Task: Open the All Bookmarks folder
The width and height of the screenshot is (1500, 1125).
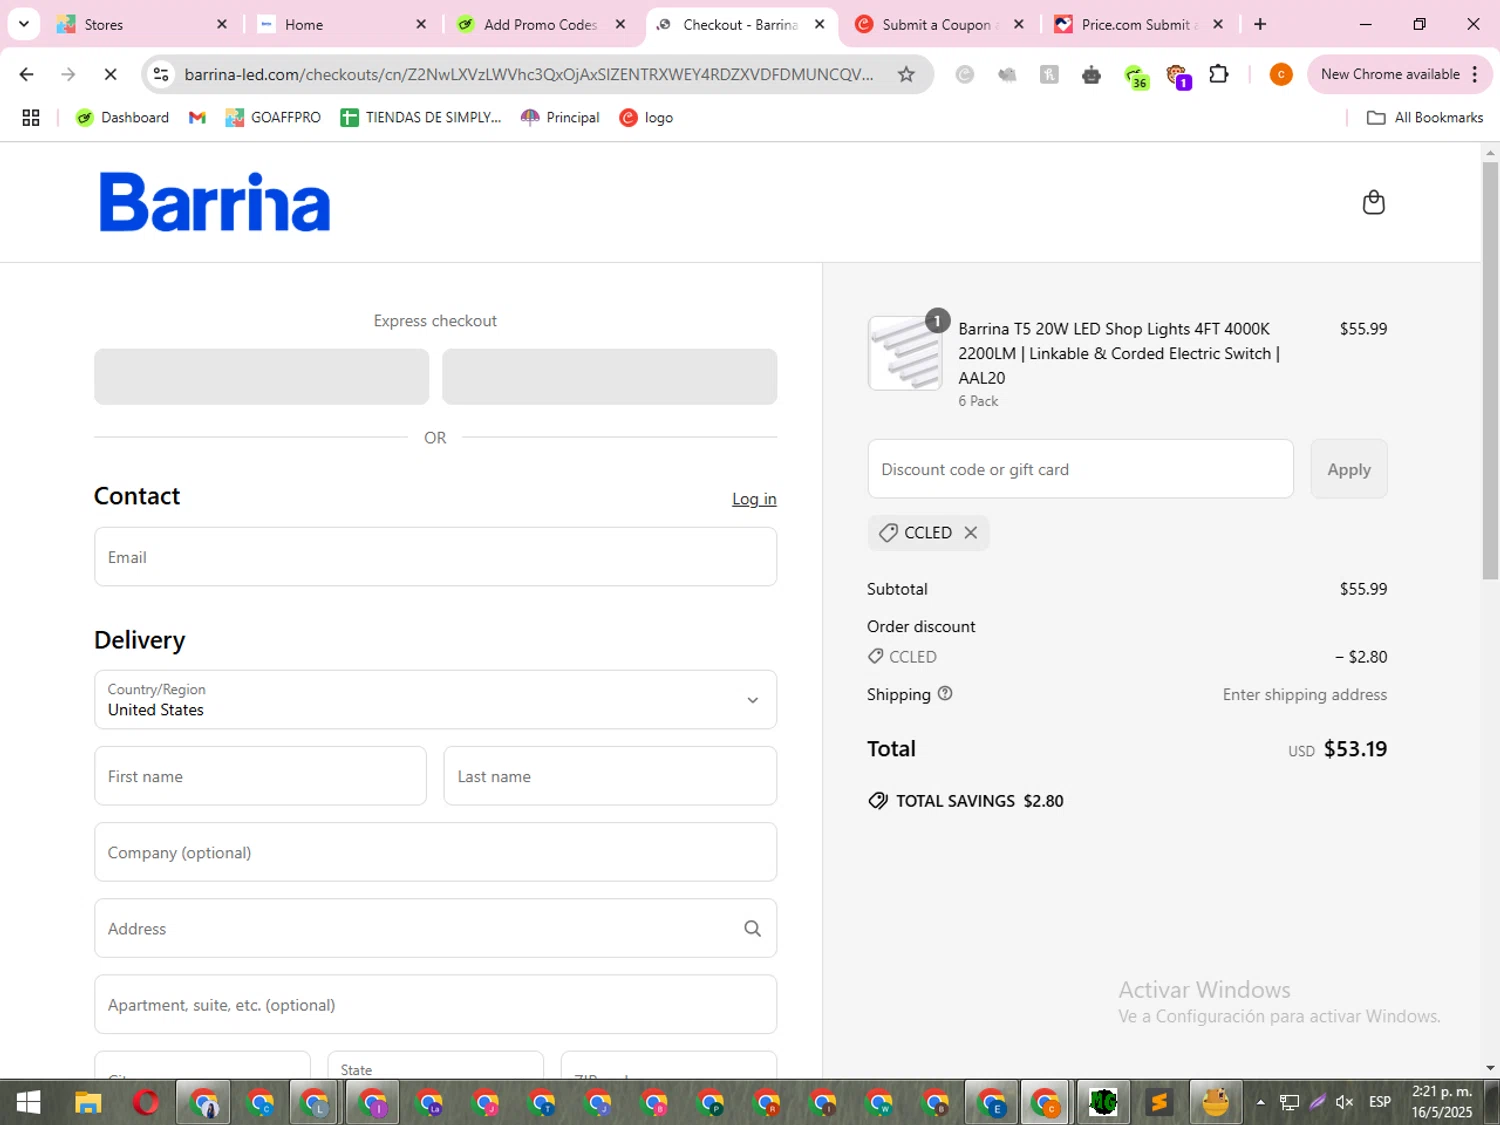Action: (1425, 118)
